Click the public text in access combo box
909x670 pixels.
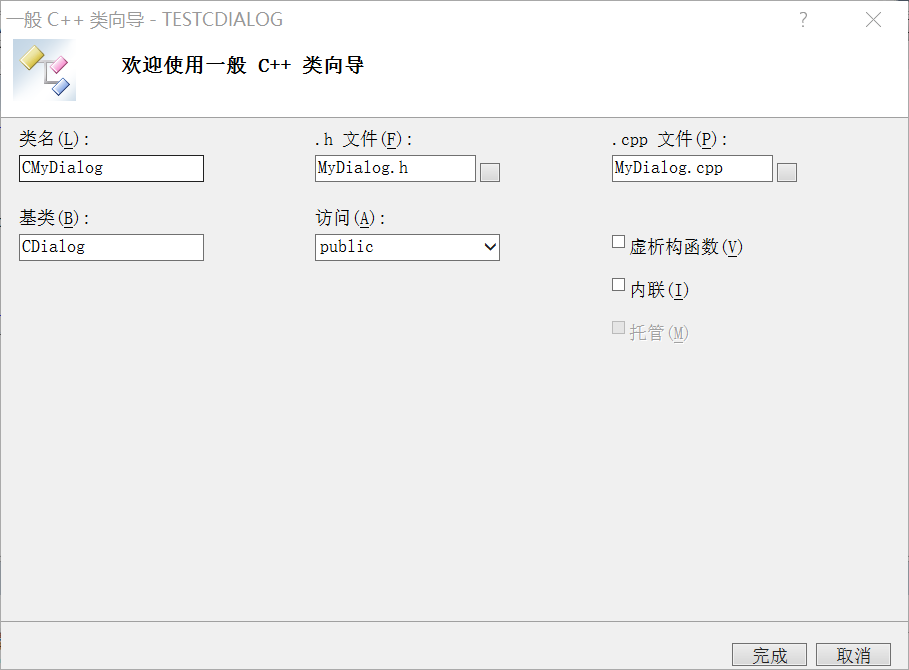pyautogui.click(x=347, y=247)
